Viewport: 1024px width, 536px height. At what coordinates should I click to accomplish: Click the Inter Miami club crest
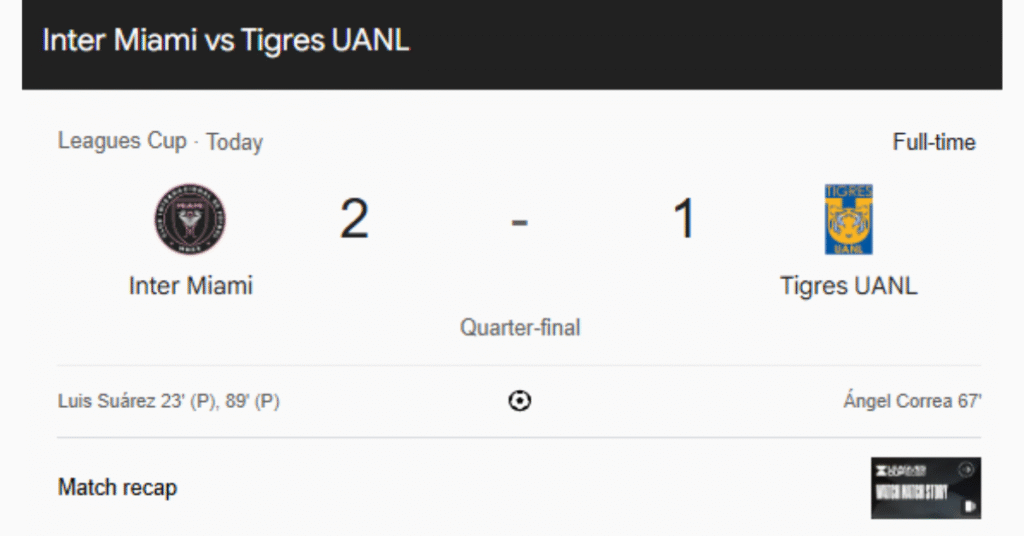(190, 219)
